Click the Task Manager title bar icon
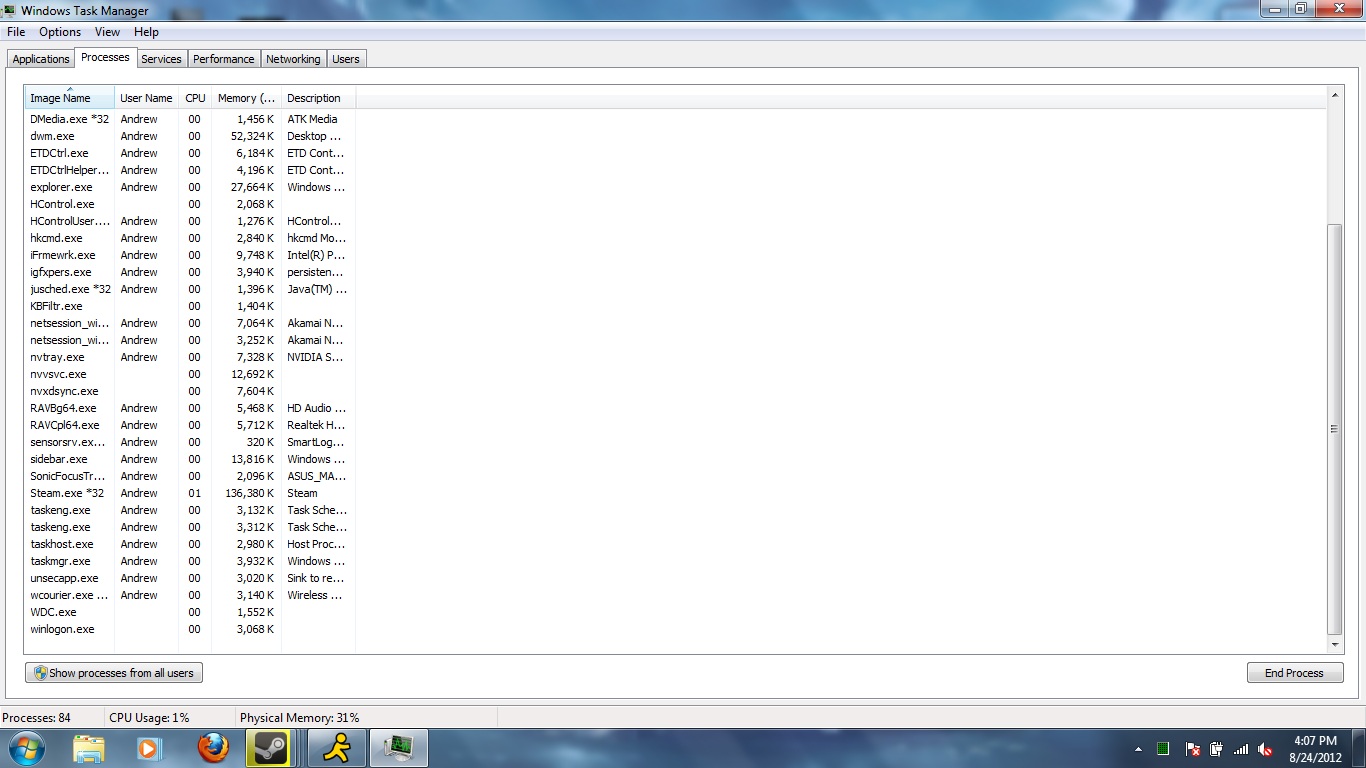Image resolution: width=1366 pixels, height=768 pixels. [8, 10]
